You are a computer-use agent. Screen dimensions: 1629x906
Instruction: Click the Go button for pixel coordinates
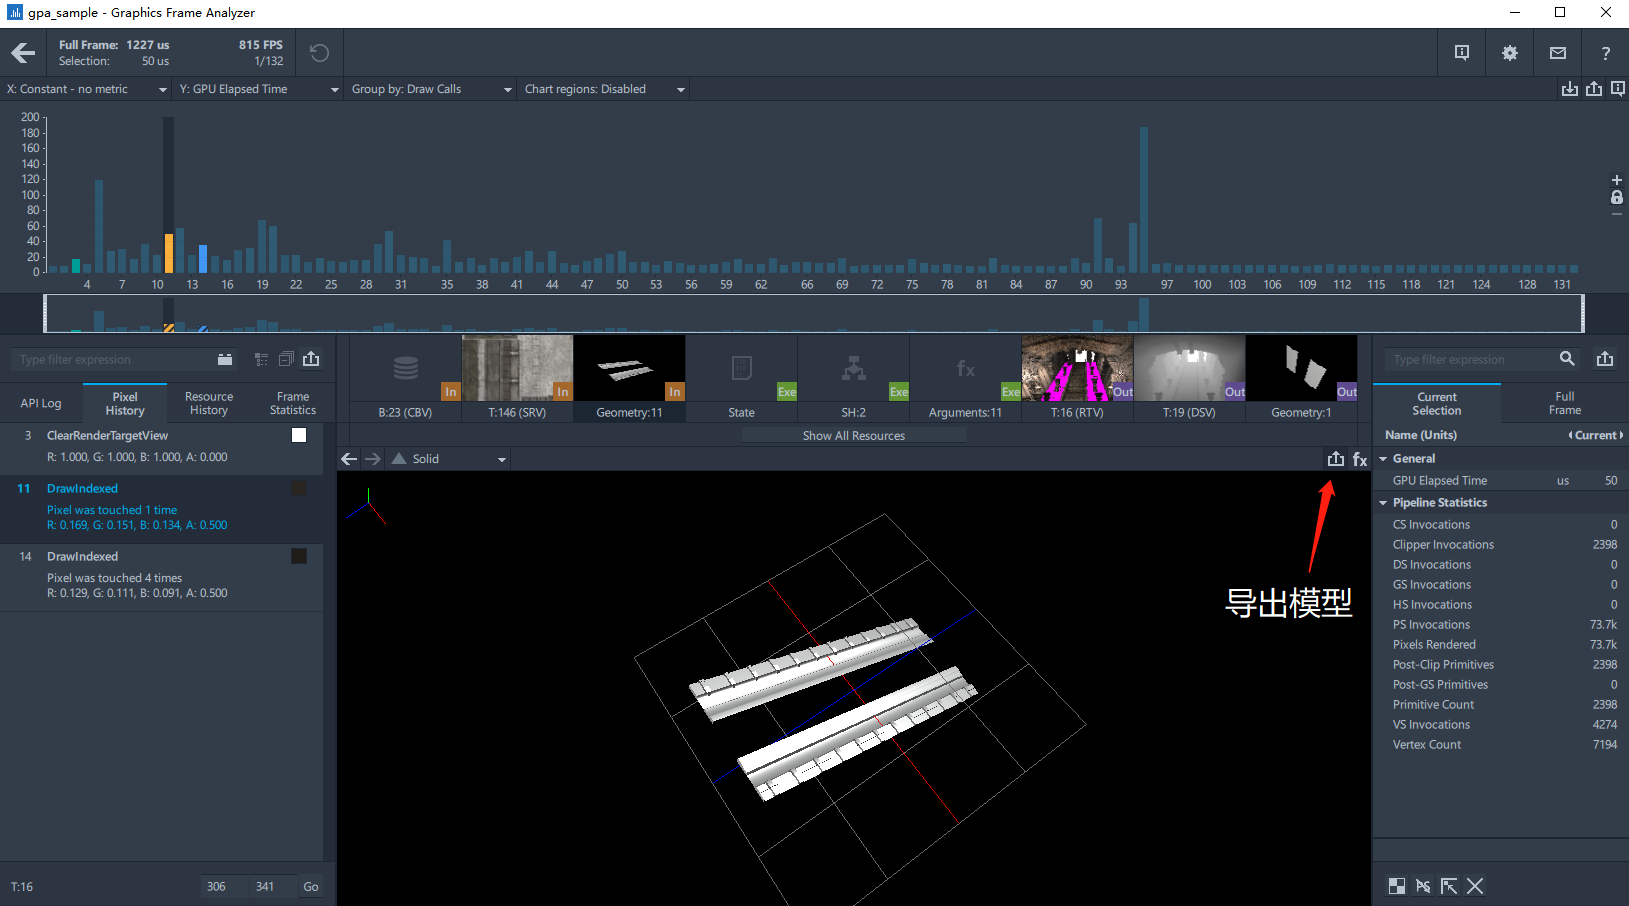point(311,887)
